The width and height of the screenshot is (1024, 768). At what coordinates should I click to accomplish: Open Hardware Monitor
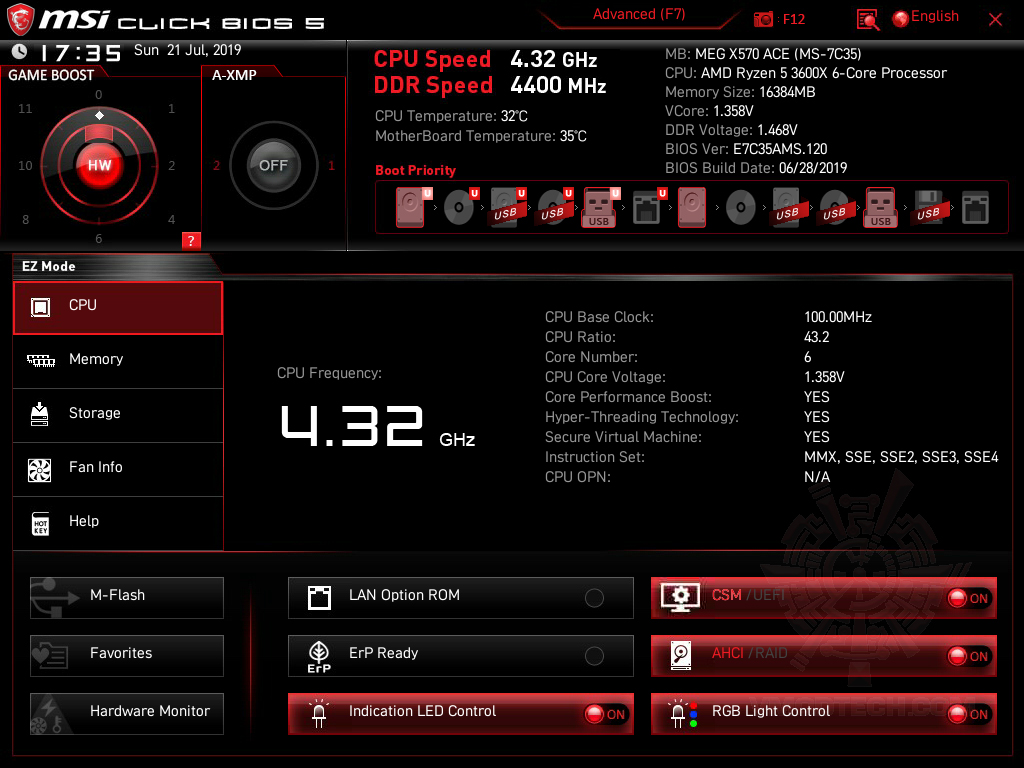(126, 713)
